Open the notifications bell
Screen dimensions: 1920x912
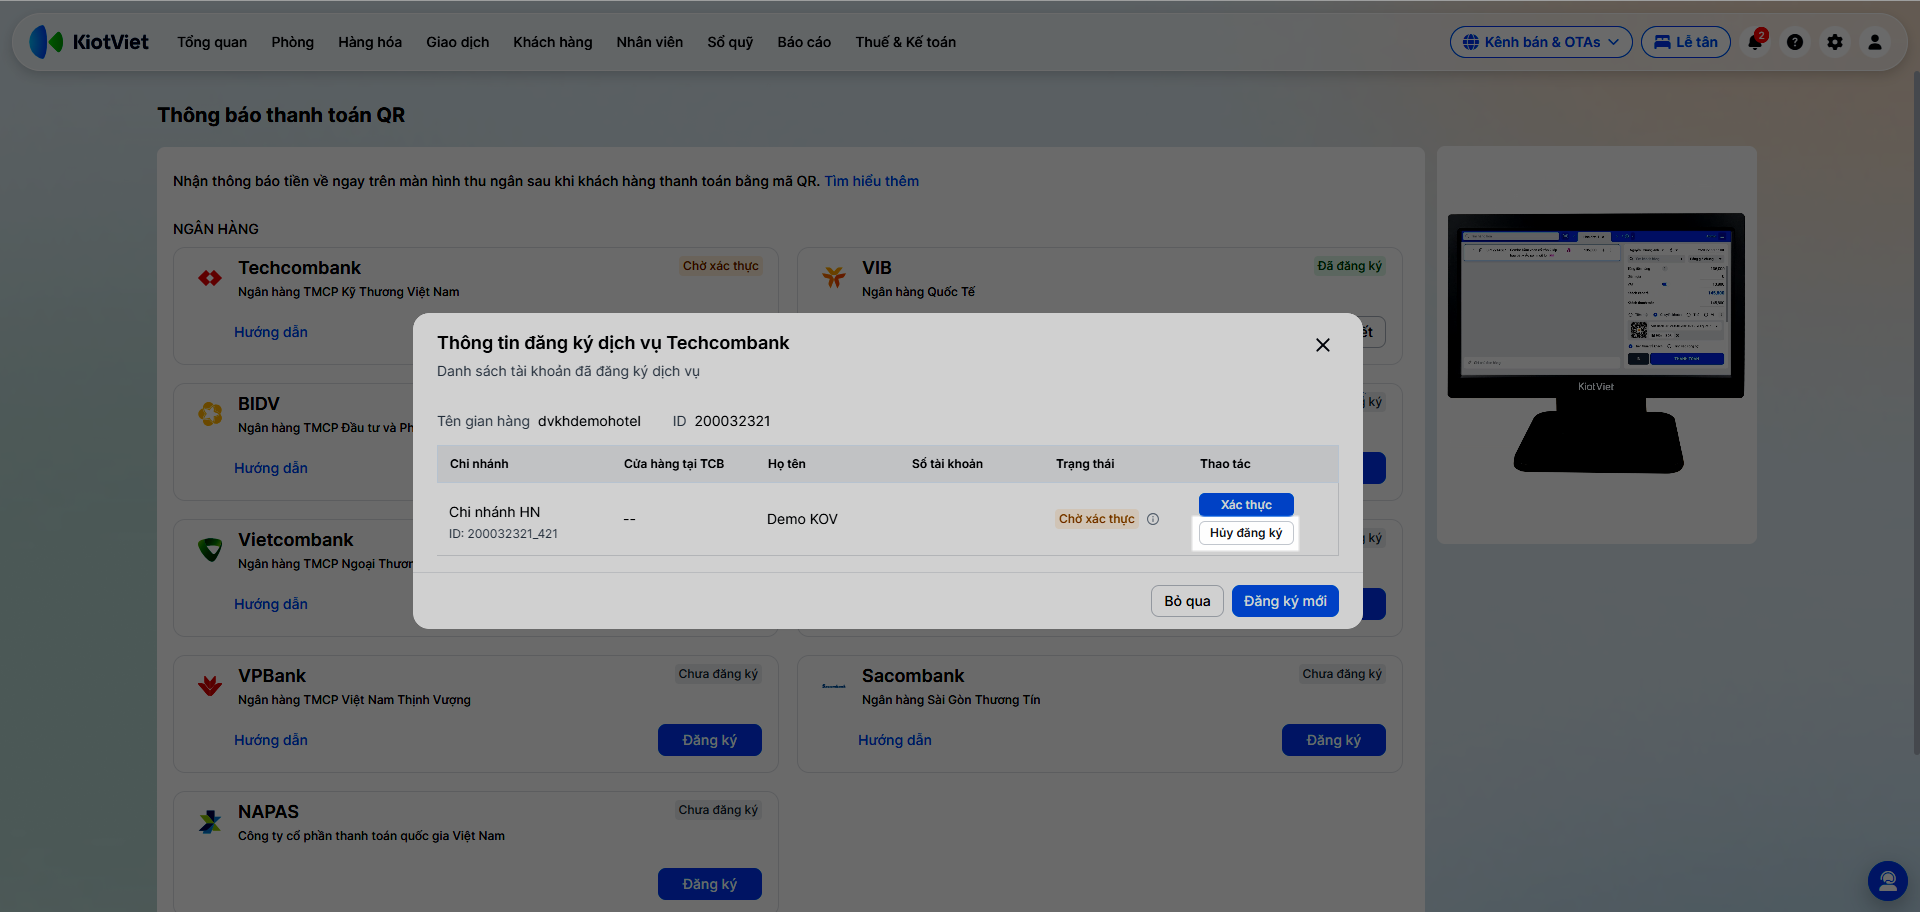click(x=1755, y=42)
